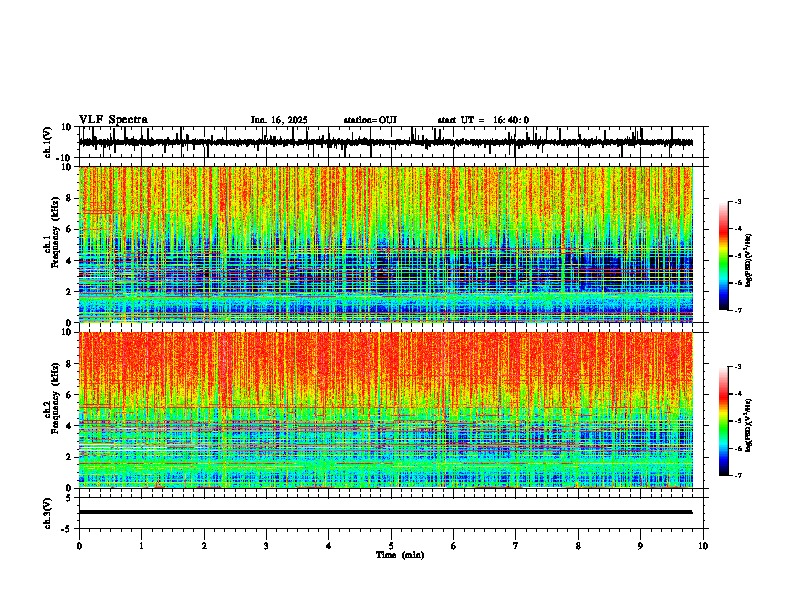Screen dimensions: 792x612
Task: Click the ch.3 flat black trace line
Action: [x=385, y=512]
